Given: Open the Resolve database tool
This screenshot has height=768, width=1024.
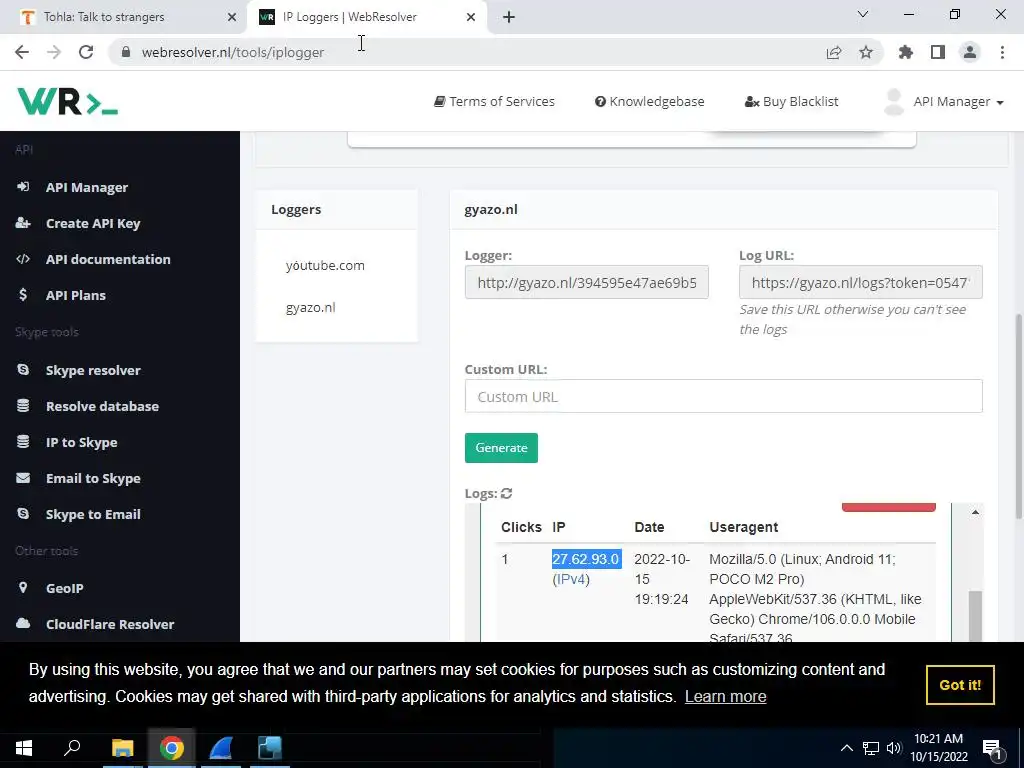Looking at the screenshot, I should (102, 406).
